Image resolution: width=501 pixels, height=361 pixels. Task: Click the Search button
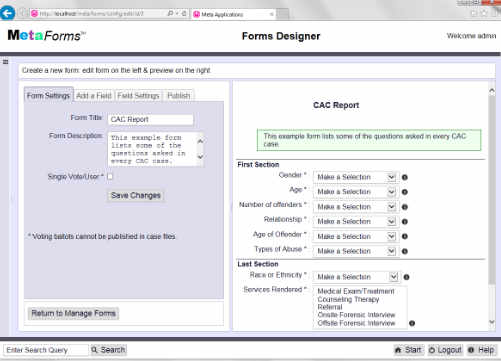[109, 350]
